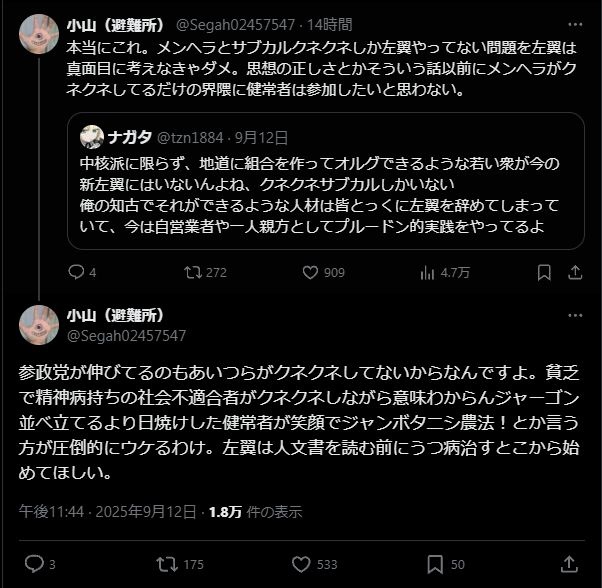Open view analytics showing 4.7万
This screenshot has width=602, height=588.
(428, 272)
